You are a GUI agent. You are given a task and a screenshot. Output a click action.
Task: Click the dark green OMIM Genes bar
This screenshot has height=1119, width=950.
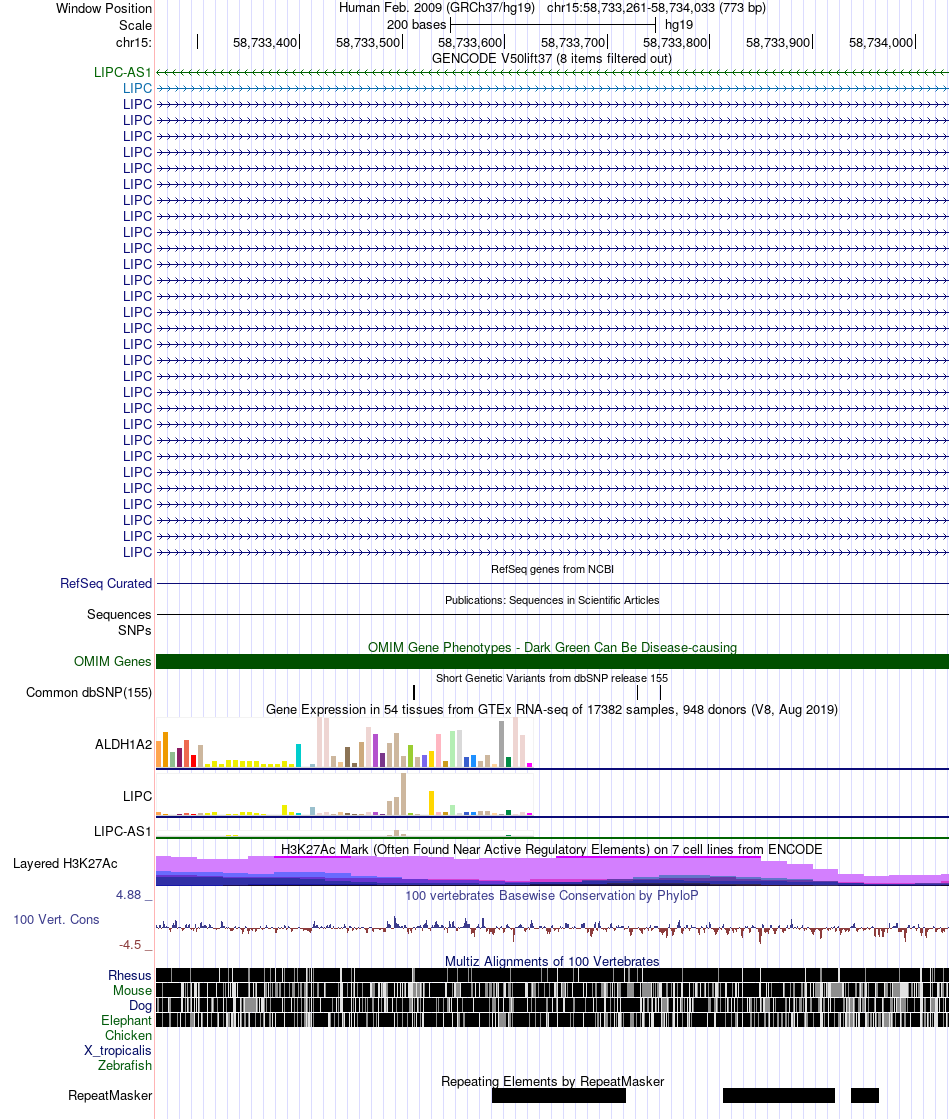(x=552, y=662)
